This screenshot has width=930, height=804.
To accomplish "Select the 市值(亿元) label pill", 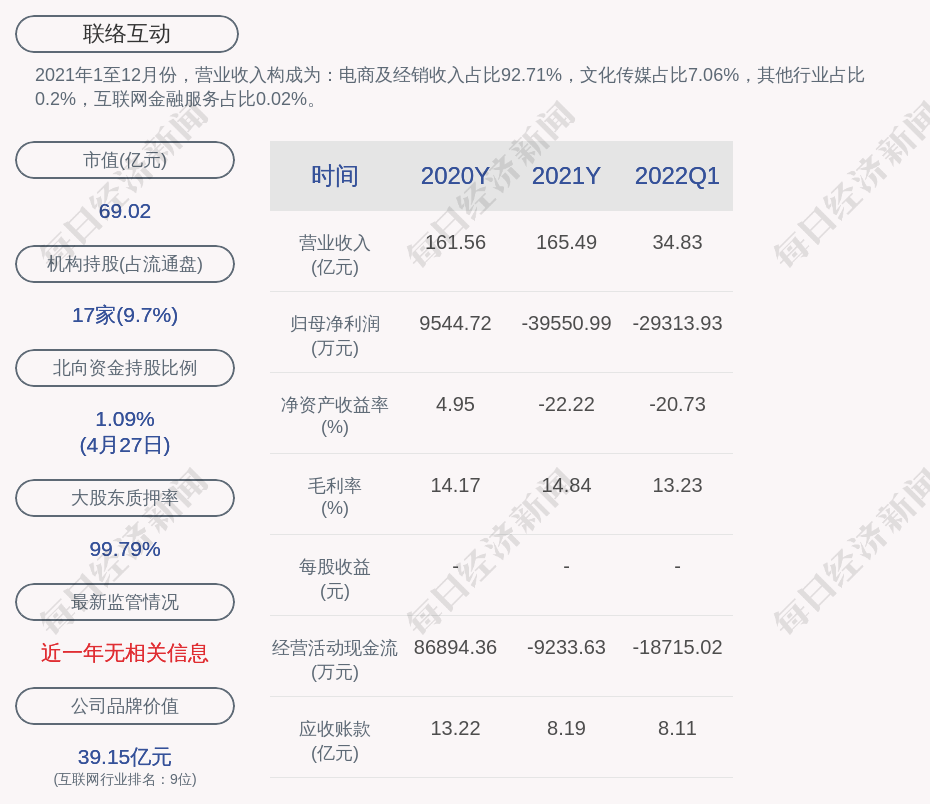I will click(x=125, y=160).
